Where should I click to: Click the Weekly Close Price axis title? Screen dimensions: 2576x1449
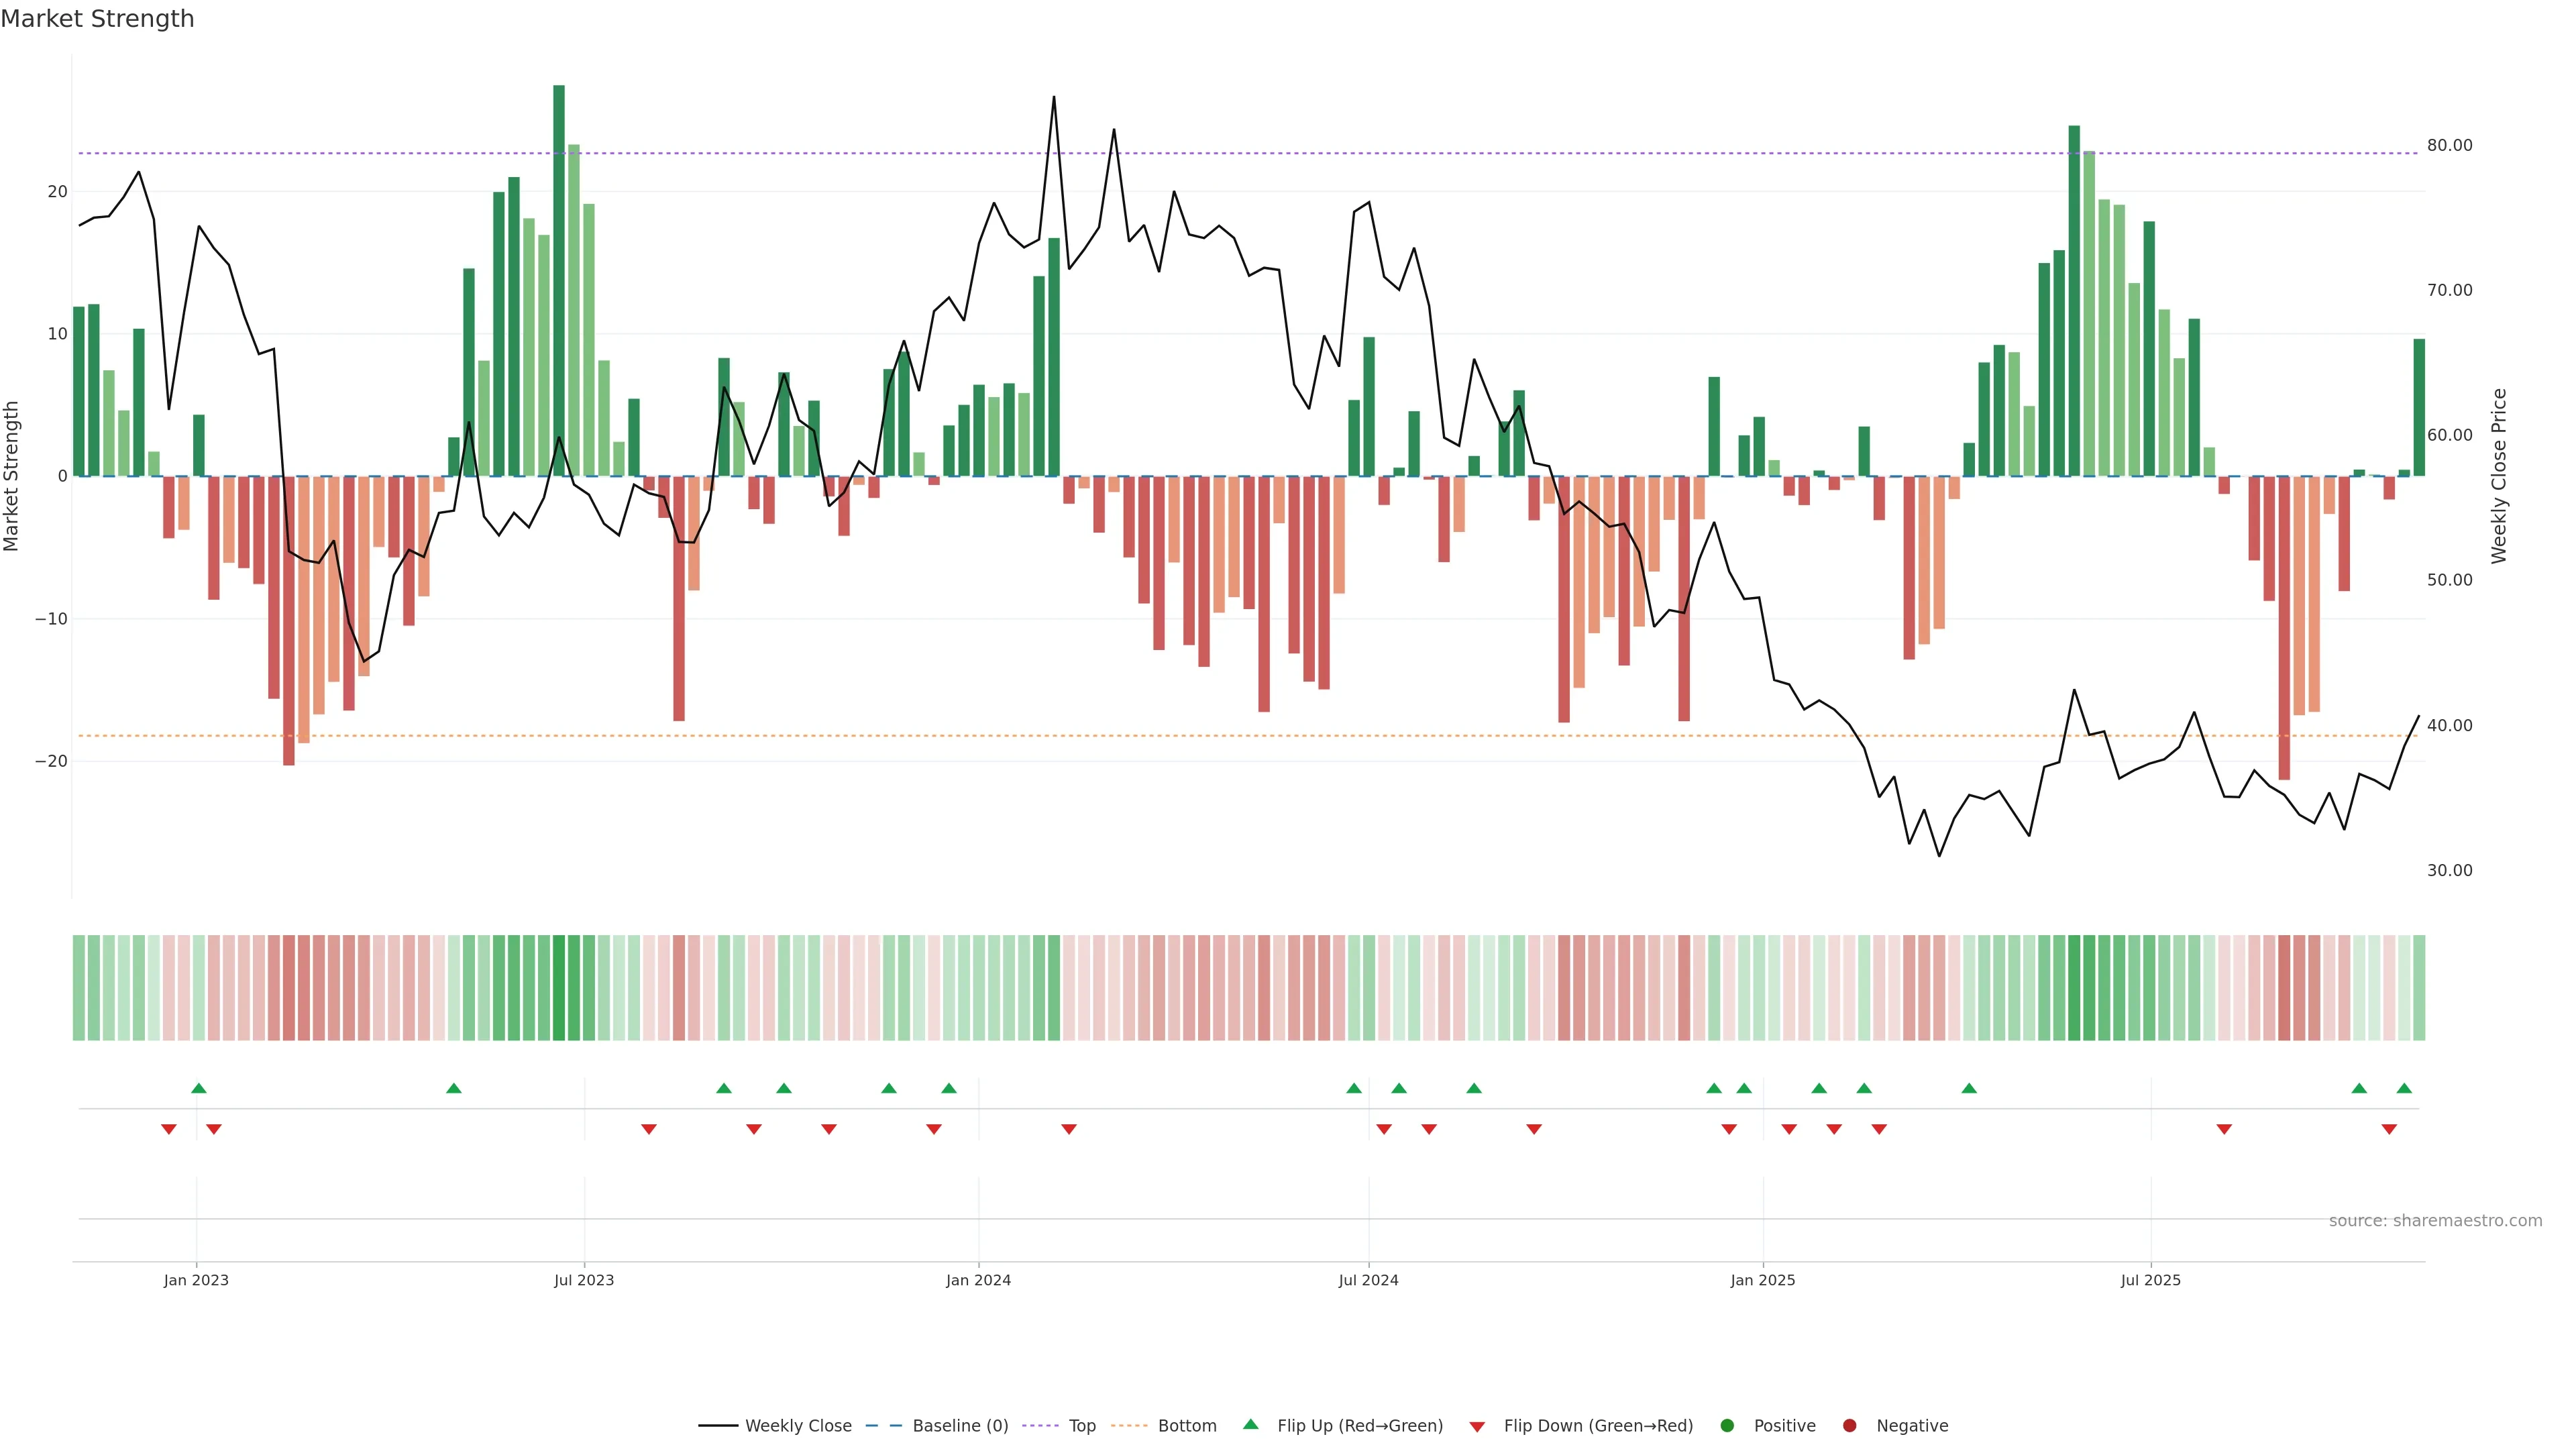coord(2499,476)
